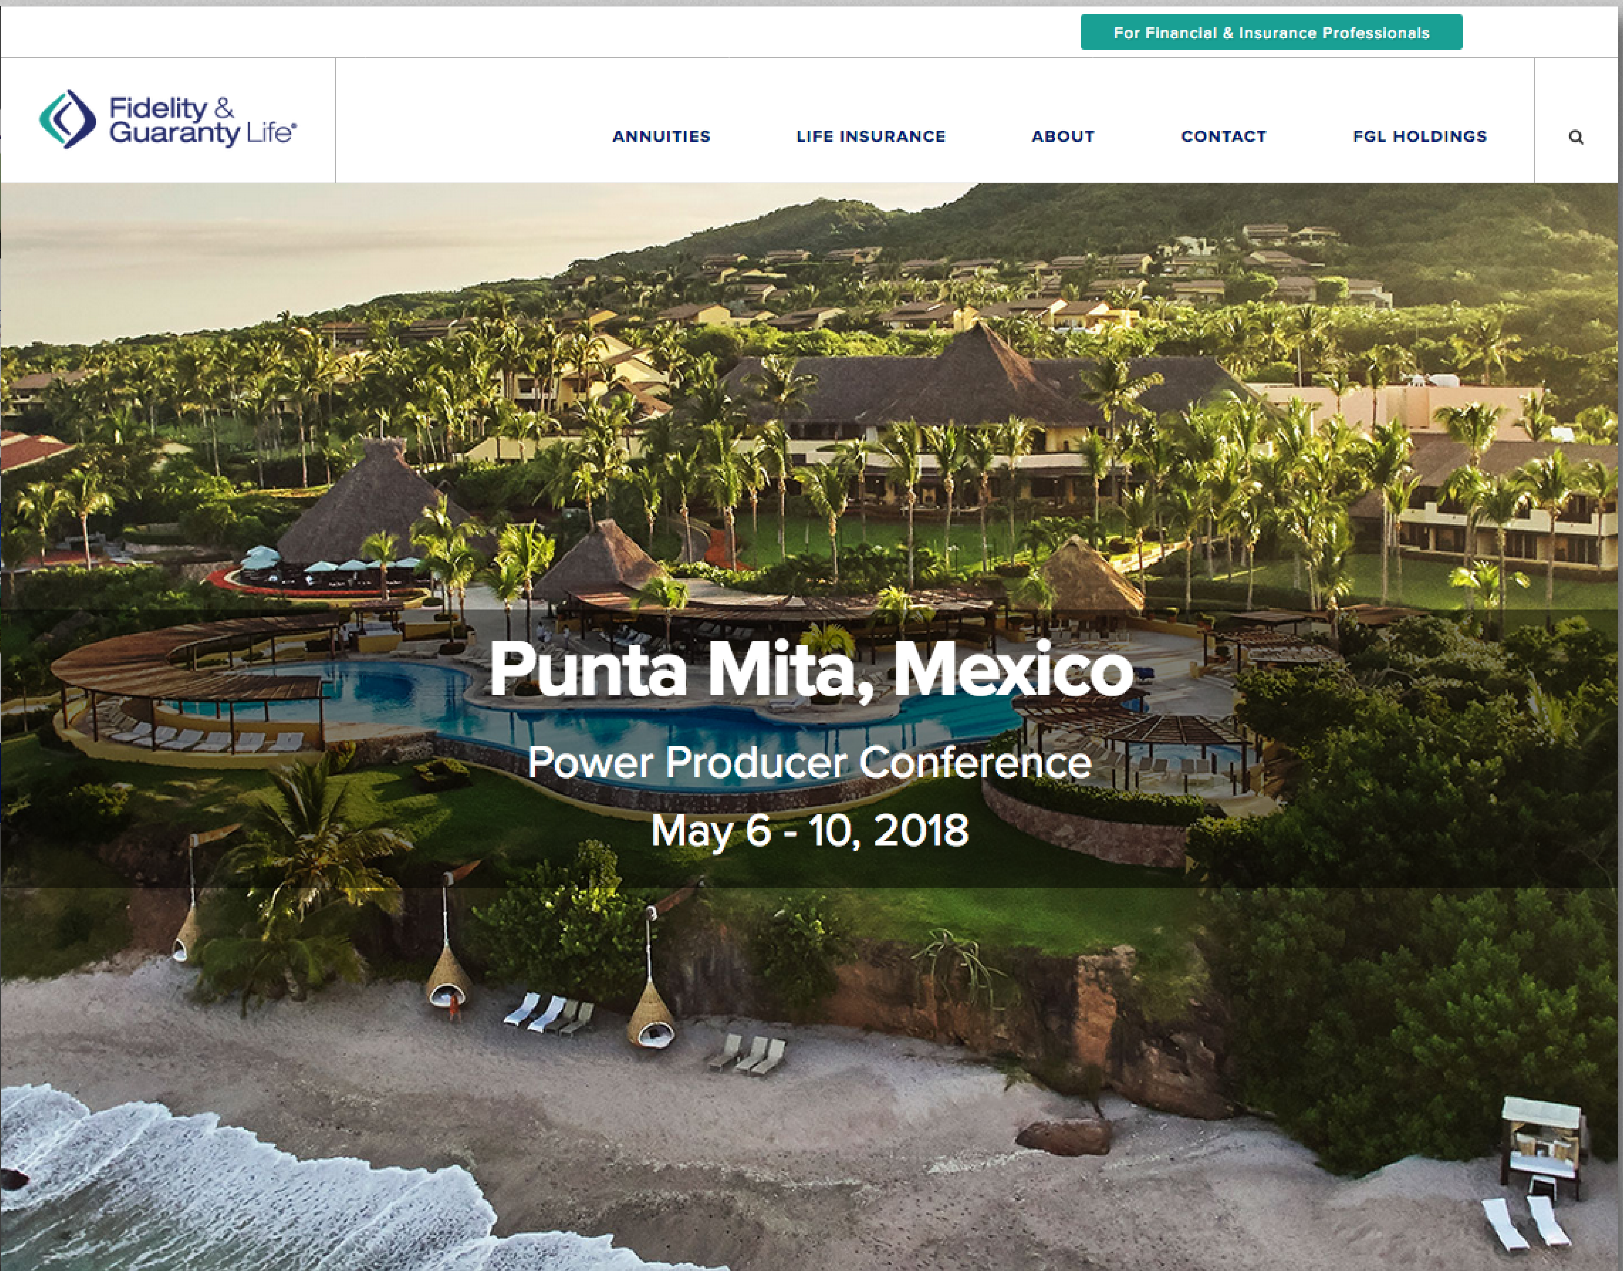Open the Life Insurance menu
The image size is (1623, 1271).
point(871,136)
